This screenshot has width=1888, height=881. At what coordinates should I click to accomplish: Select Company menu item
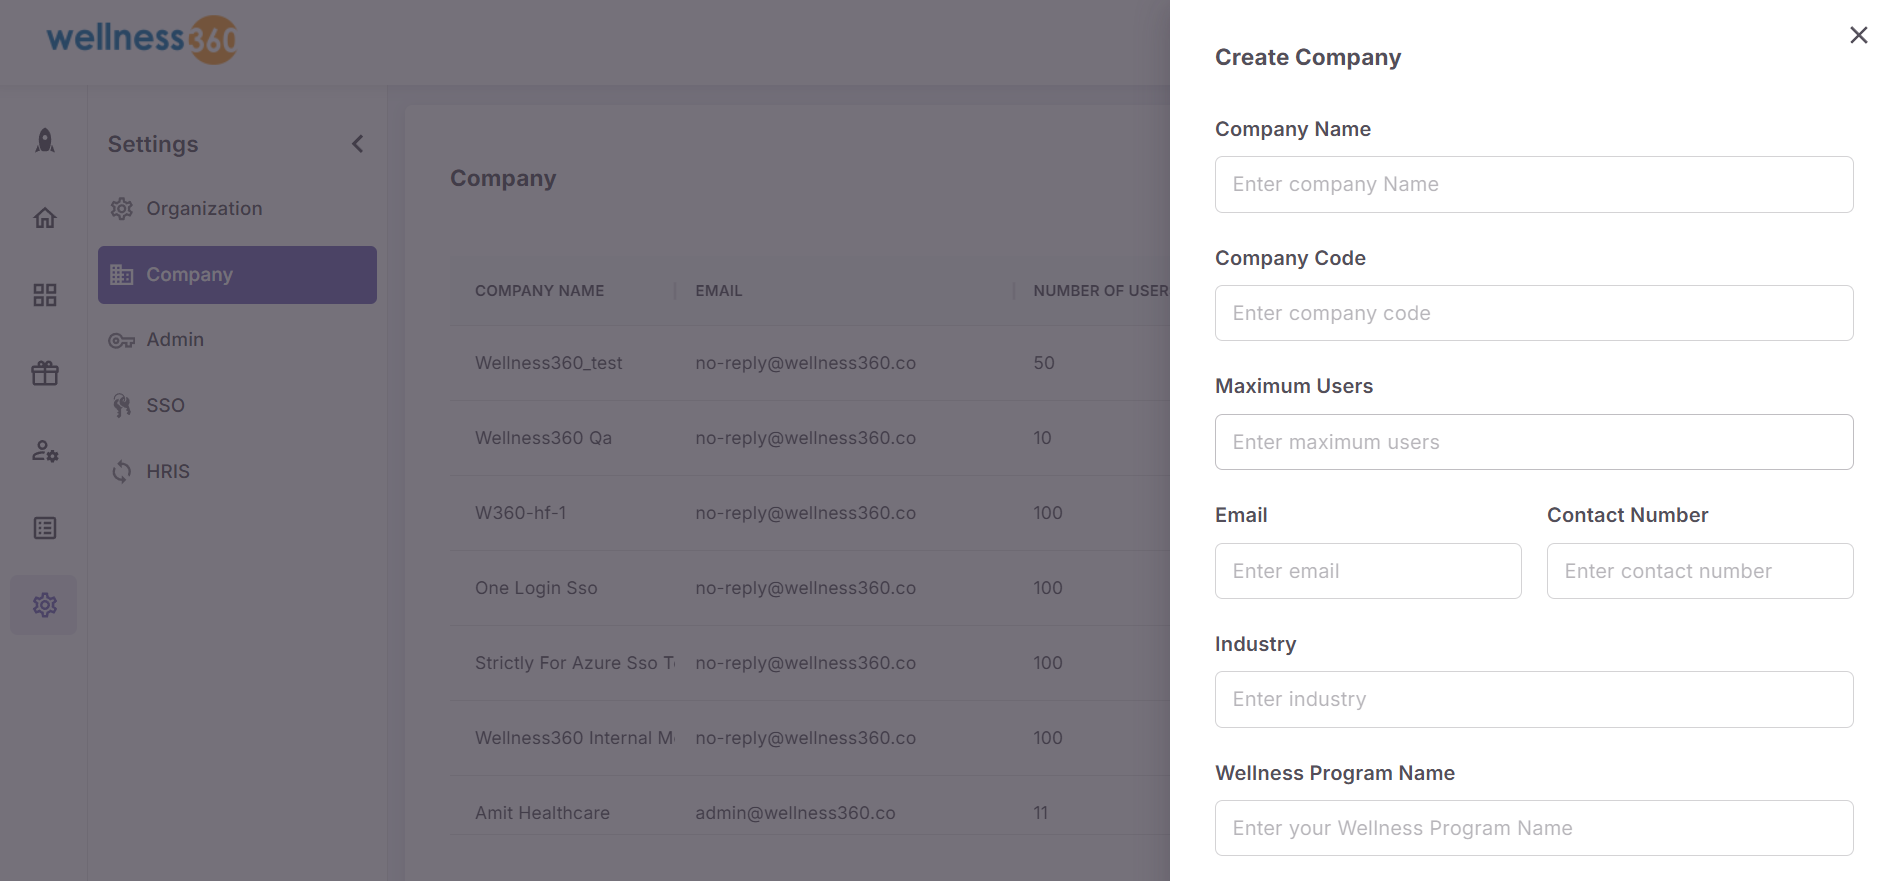(237, 275)
